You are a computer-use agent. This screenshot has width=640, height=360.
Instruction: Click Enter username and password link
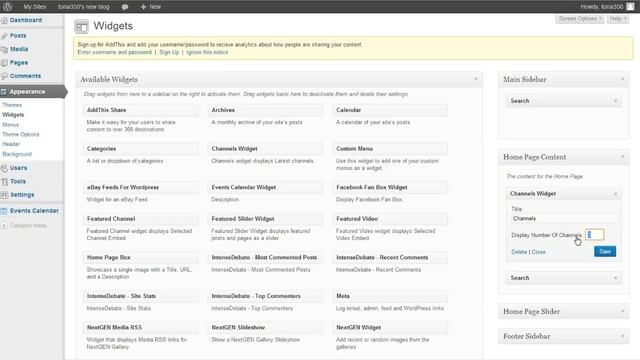coord(115,52)
